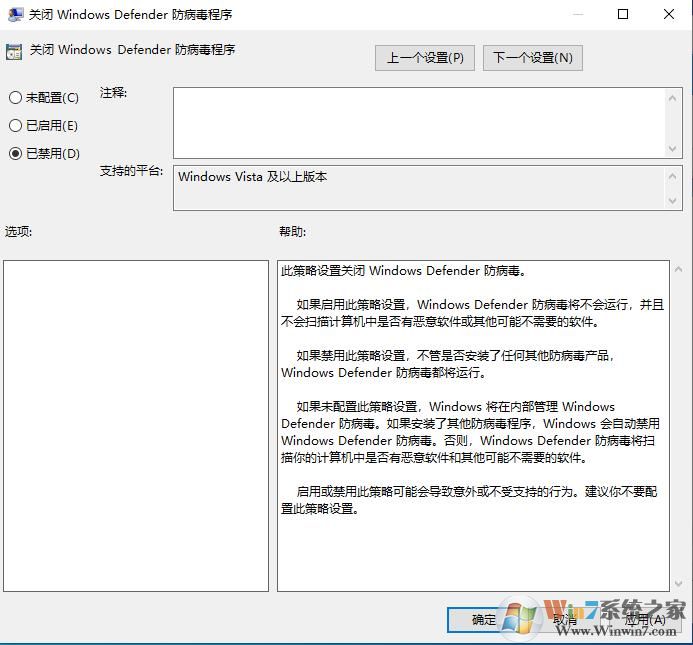This screenshot has height=645, width=693.
Task: Select the 未配置(C) radio option
Action: pyautogui.click(x=44, y=97)
